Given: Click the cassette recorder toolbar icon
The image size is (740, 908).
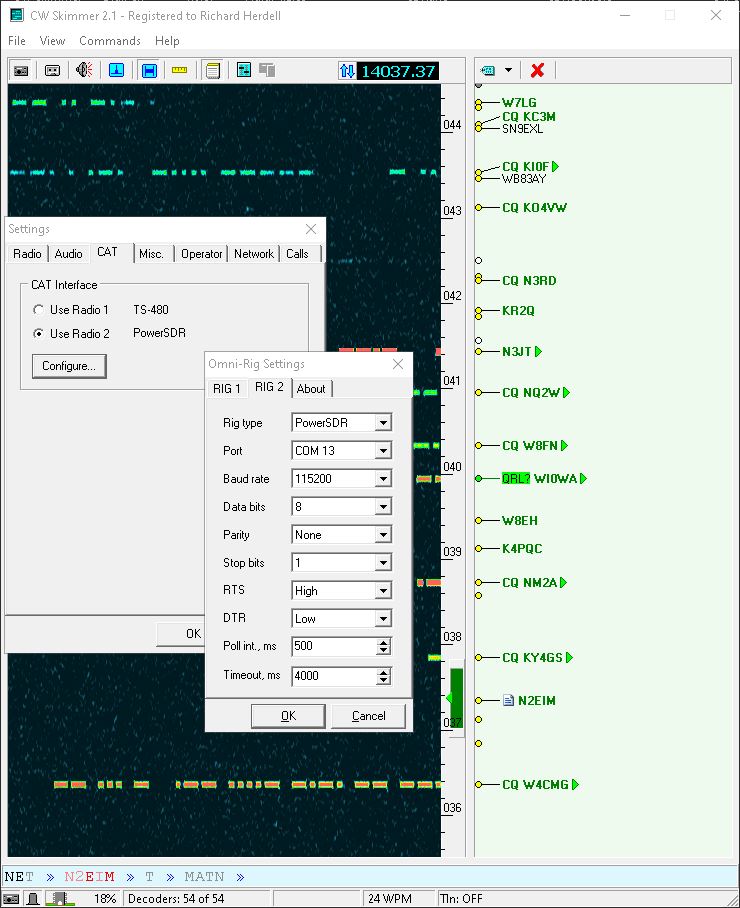Looking at the screenshot, I should pos(52,71).
